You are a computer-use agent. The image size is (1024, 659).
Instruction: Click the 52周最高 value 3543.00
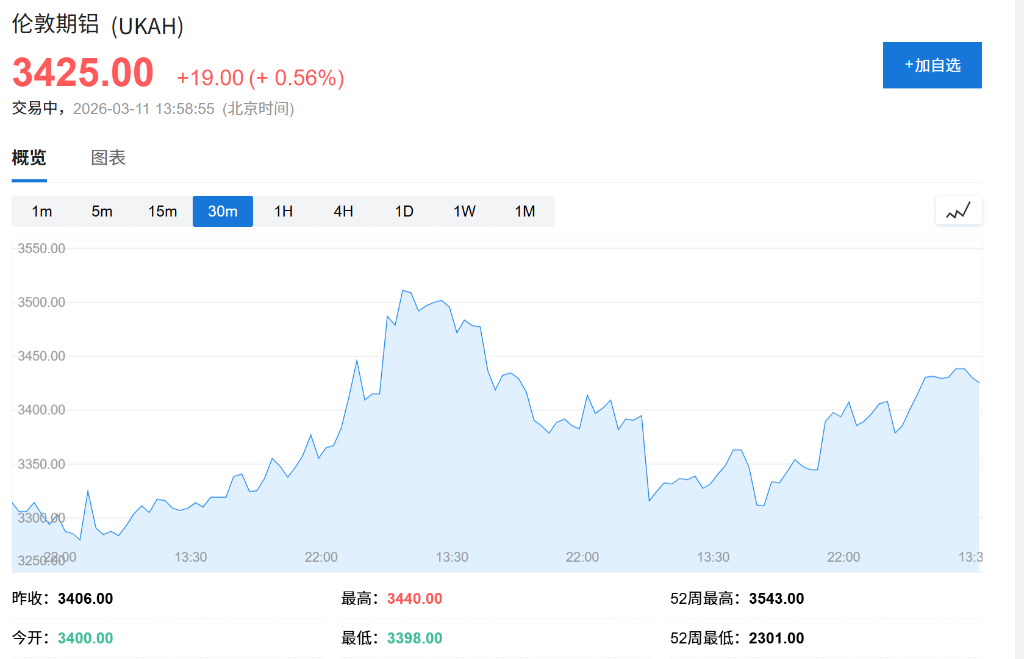pos(775,598)
